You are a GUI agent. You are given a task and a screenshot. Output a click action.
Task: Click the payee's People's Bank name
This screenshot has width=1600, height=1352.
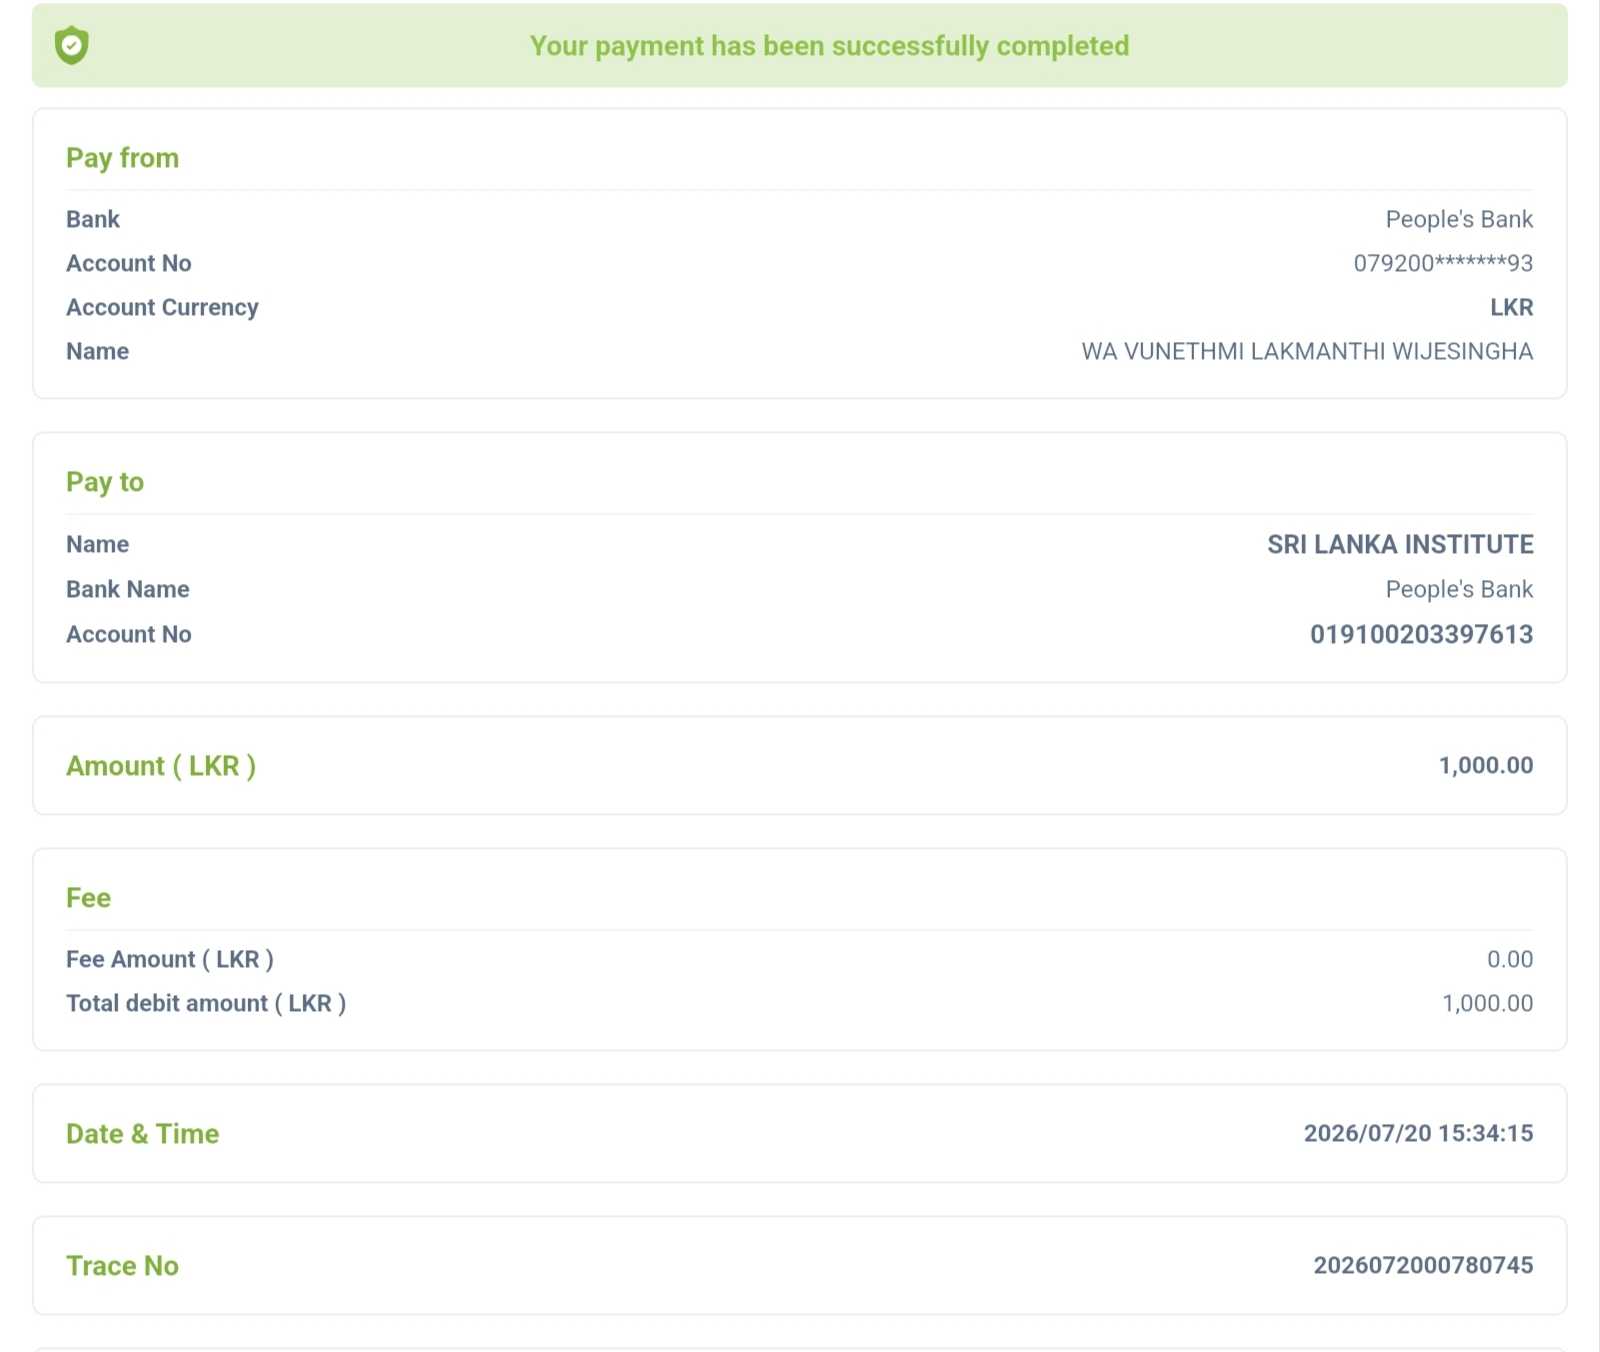1458,589
